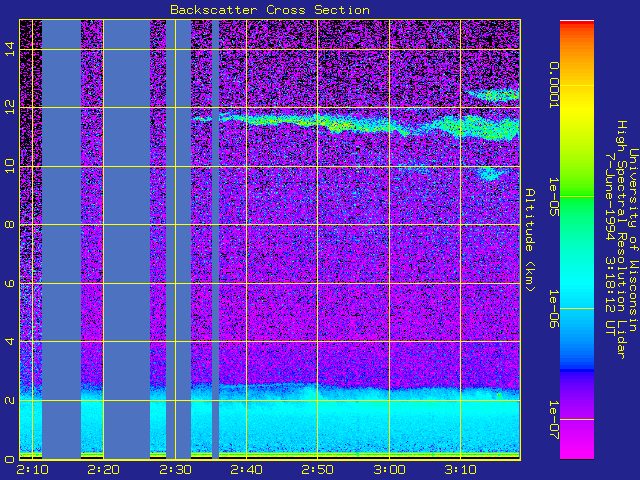Click the 3:00 time axis label
This screenshot has width=640, height=480.
389,470
